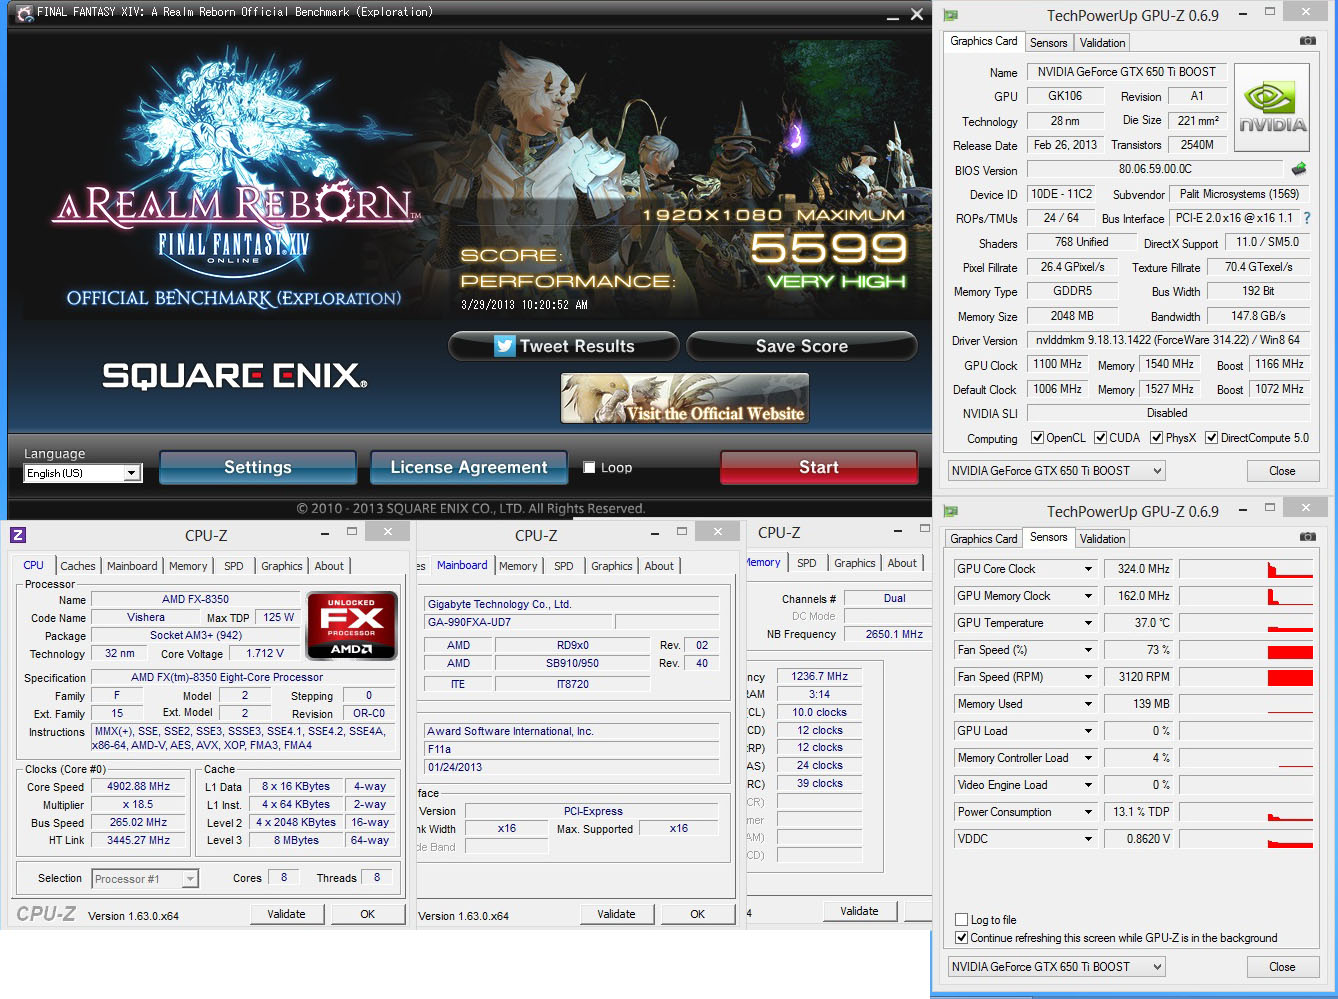Click the green BIOS save chip icon
This screenshot has width=1338, height=999.
(x=1299, y=169)
